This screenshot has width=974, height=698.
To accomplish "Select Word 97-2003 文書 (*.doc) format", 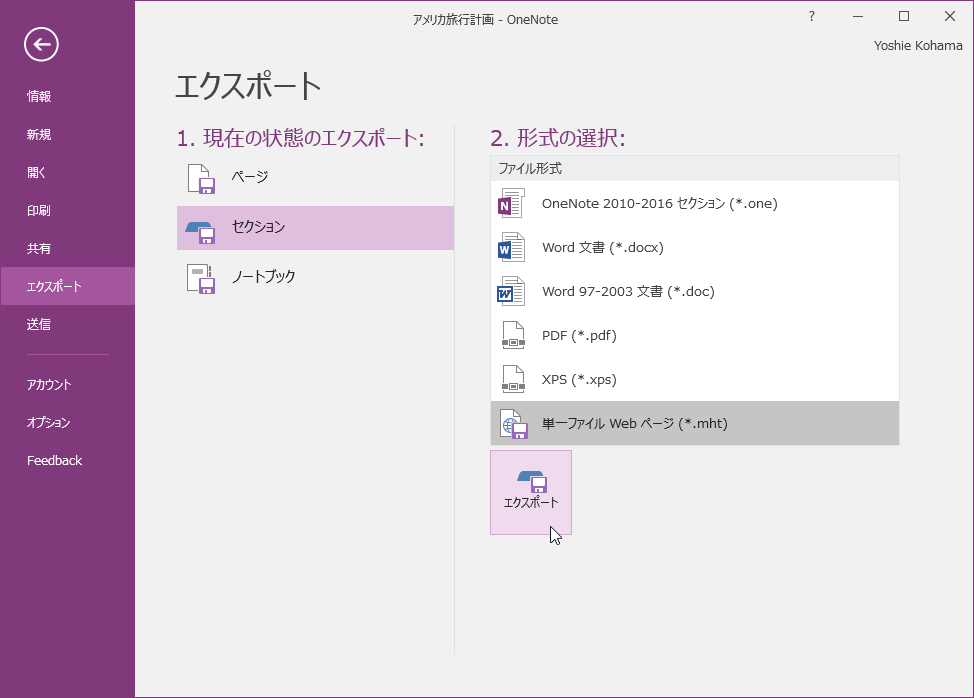I will tap(694, 291).
